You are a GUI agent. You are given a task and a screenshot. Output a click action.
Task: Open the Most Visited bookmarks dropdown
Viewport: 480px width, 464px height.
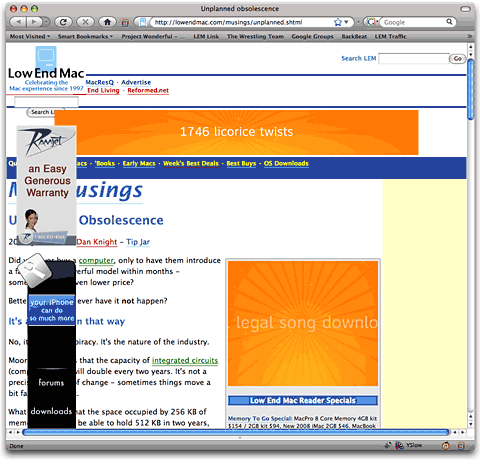coord(30,36)
